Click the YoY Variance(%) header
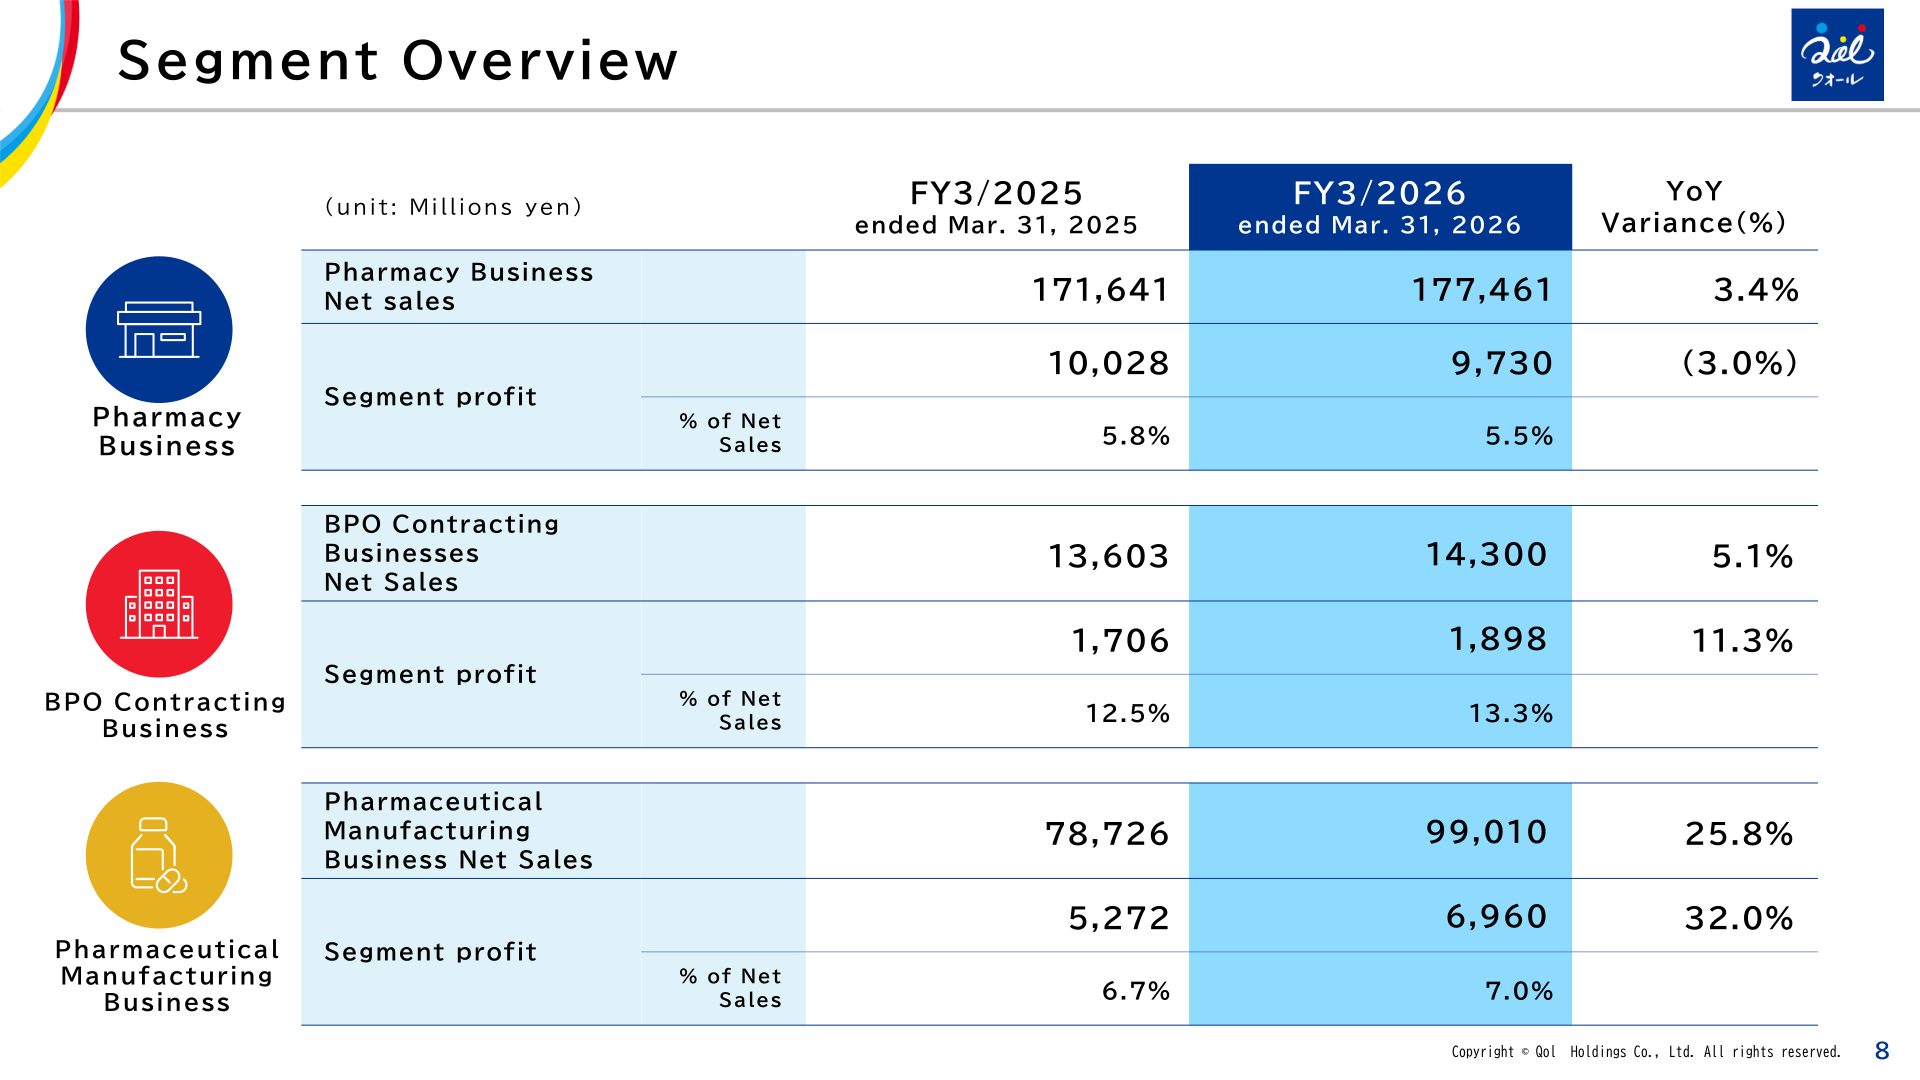Viewport: 1920px width, 1080px height. pyautogui.click(x=1694, y=207)
